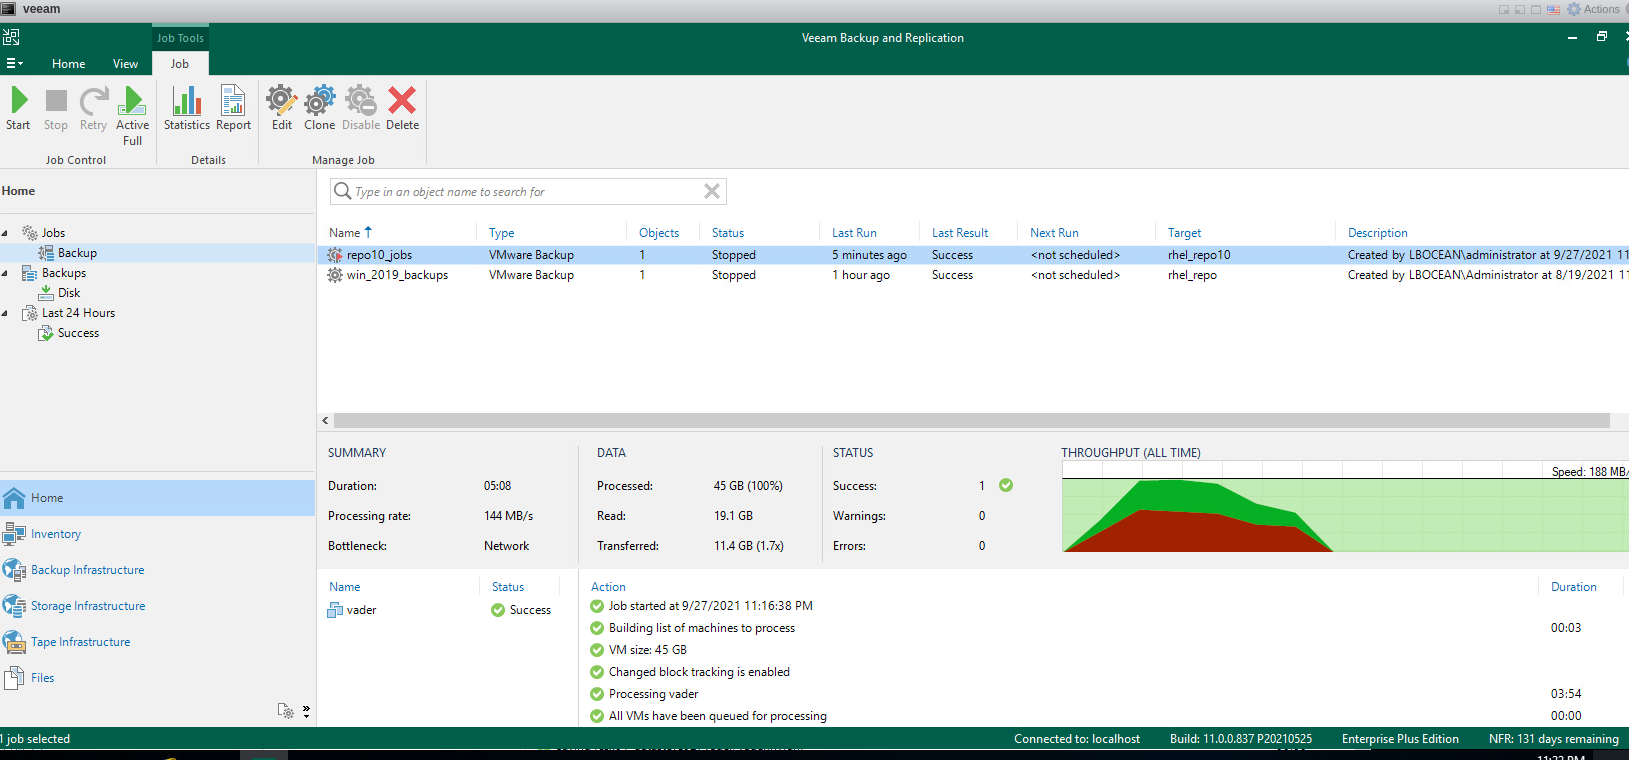
Task: Start the selected backup job
Action: tap(18, 108)
